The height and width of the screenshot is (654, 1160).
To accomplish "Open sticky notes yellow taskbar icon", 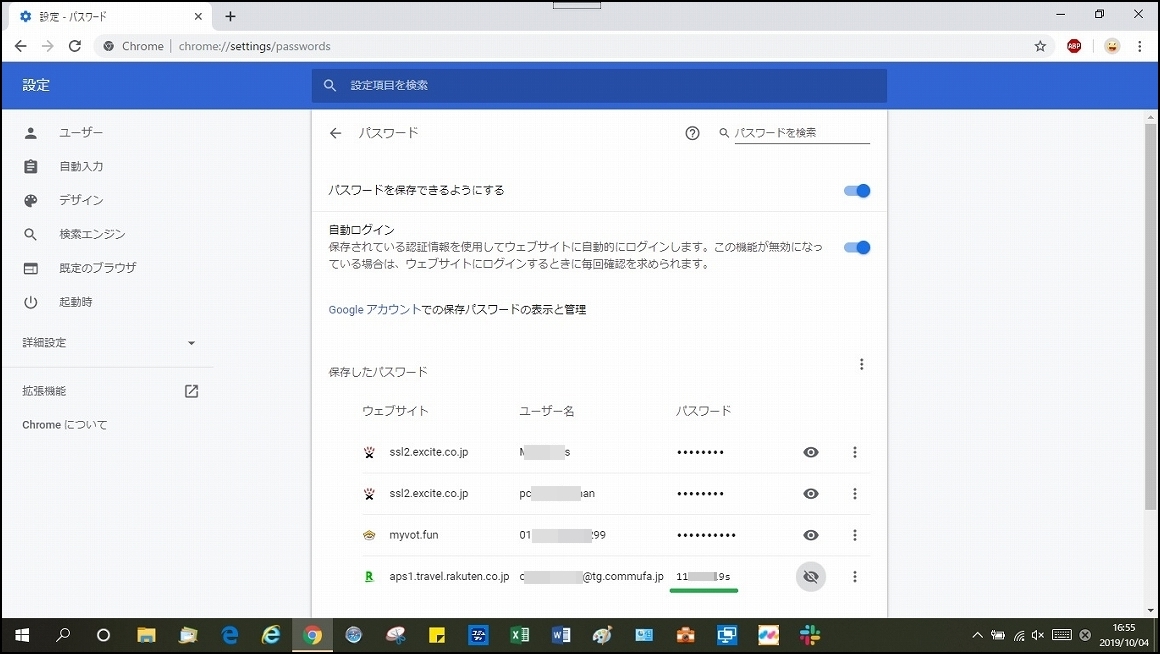I will [x=436, y=636].
